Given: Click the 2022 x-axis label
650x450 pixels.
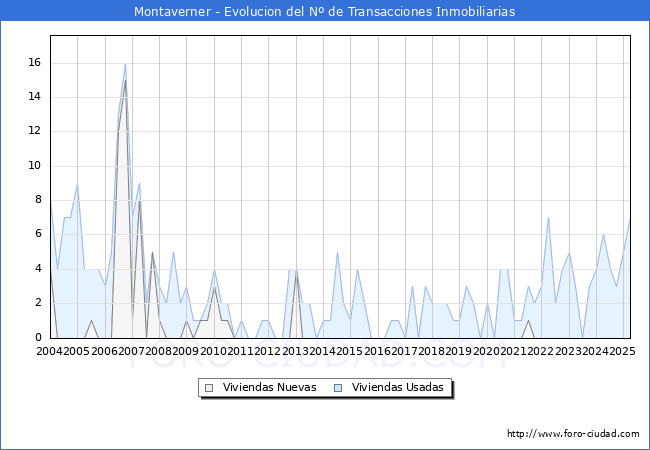Looking at the screenshot, I should 541,351.
